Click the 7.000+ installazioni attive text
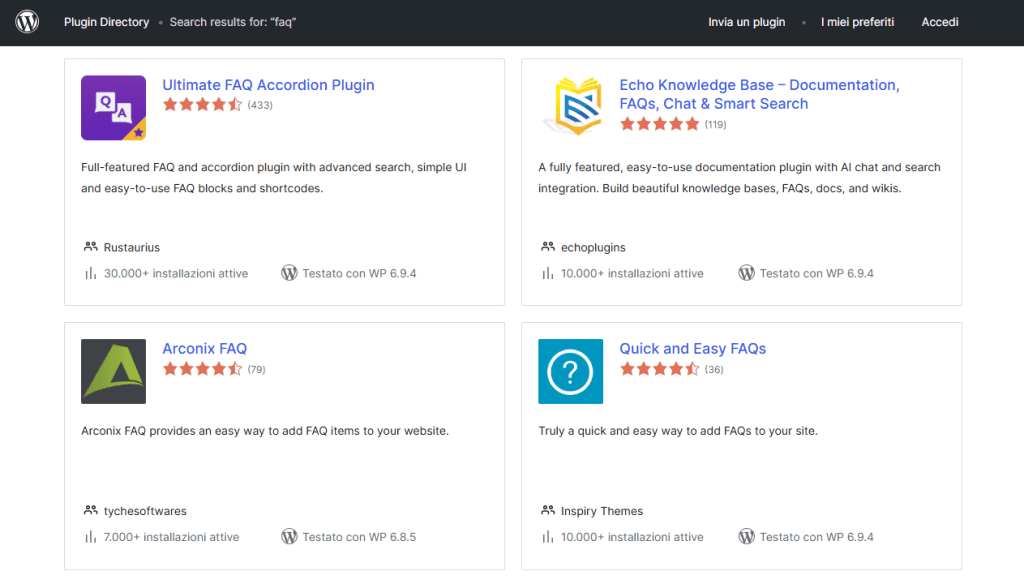 tap(171, 537)
